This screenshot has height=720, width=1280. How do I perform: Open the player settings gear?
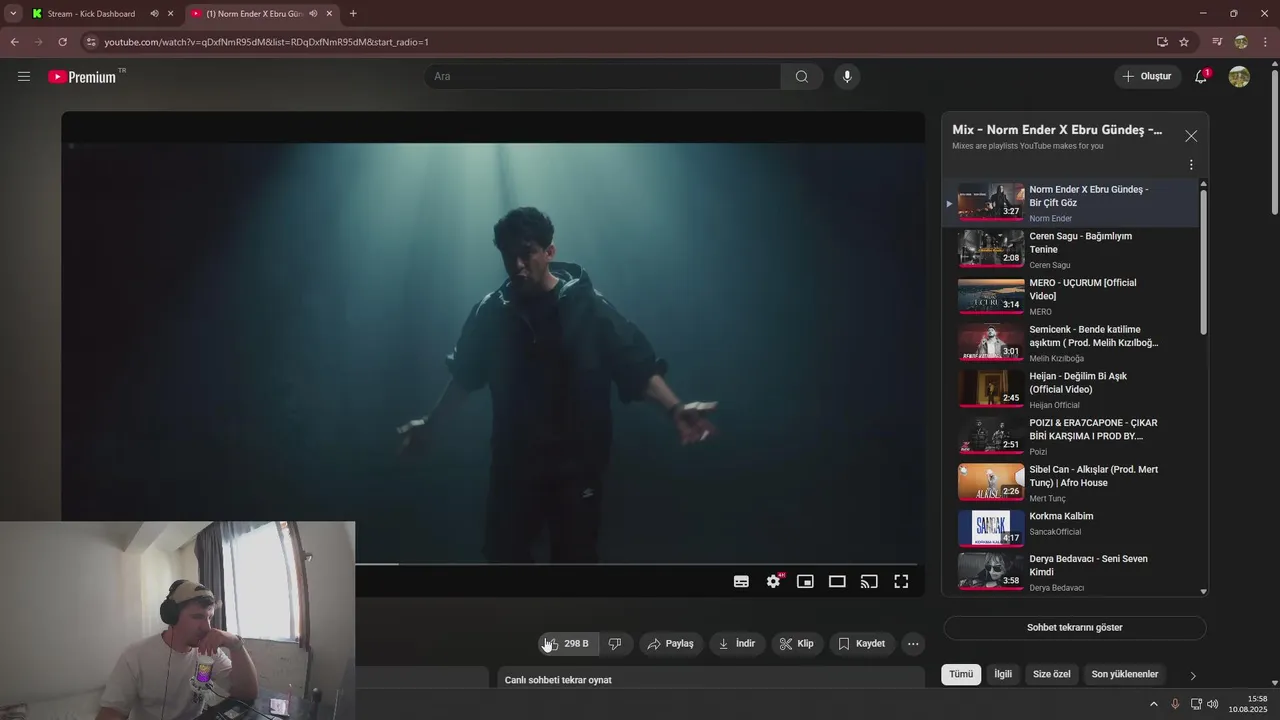click(x=773, y=581)
